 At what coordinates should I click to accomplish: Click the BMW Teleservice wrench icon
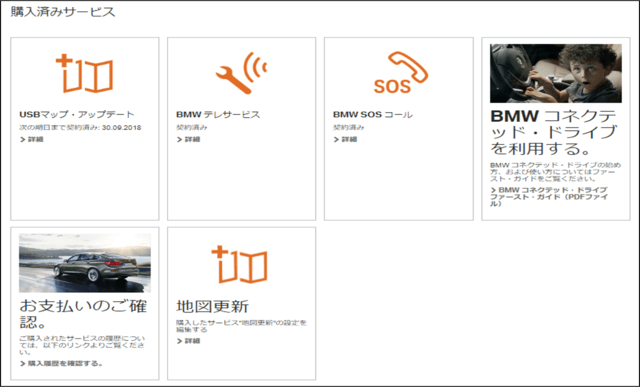[241, 73]
